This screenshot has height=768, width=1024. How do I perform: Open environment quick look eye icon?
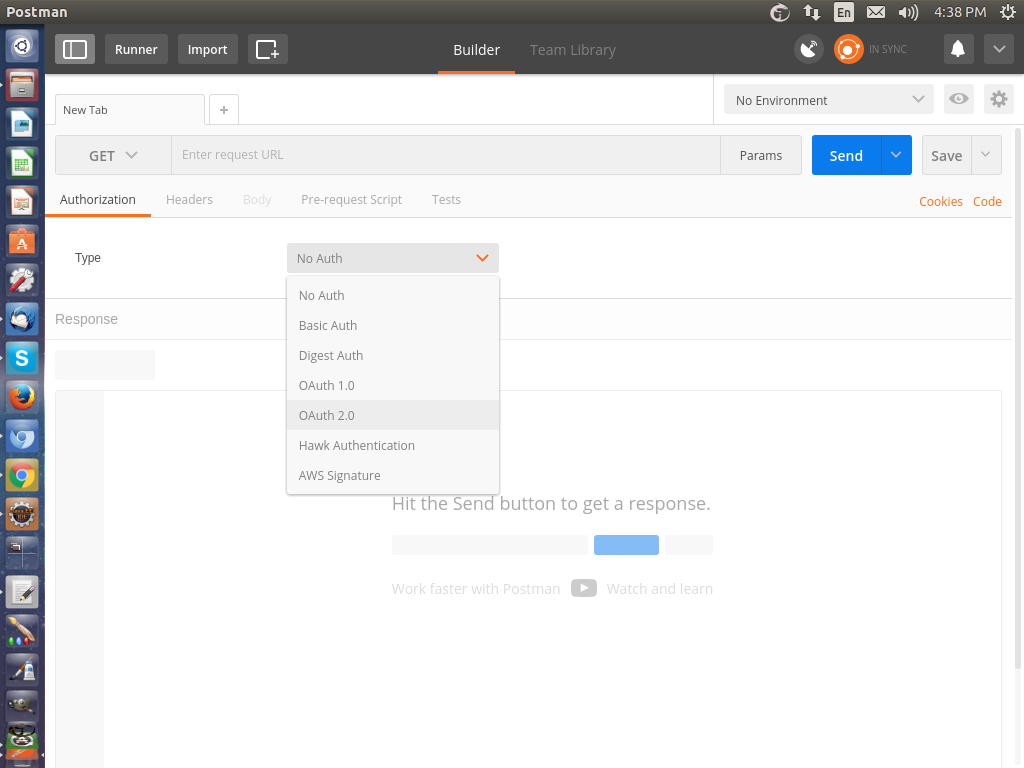pyautogui.click(x=959, y=99)
